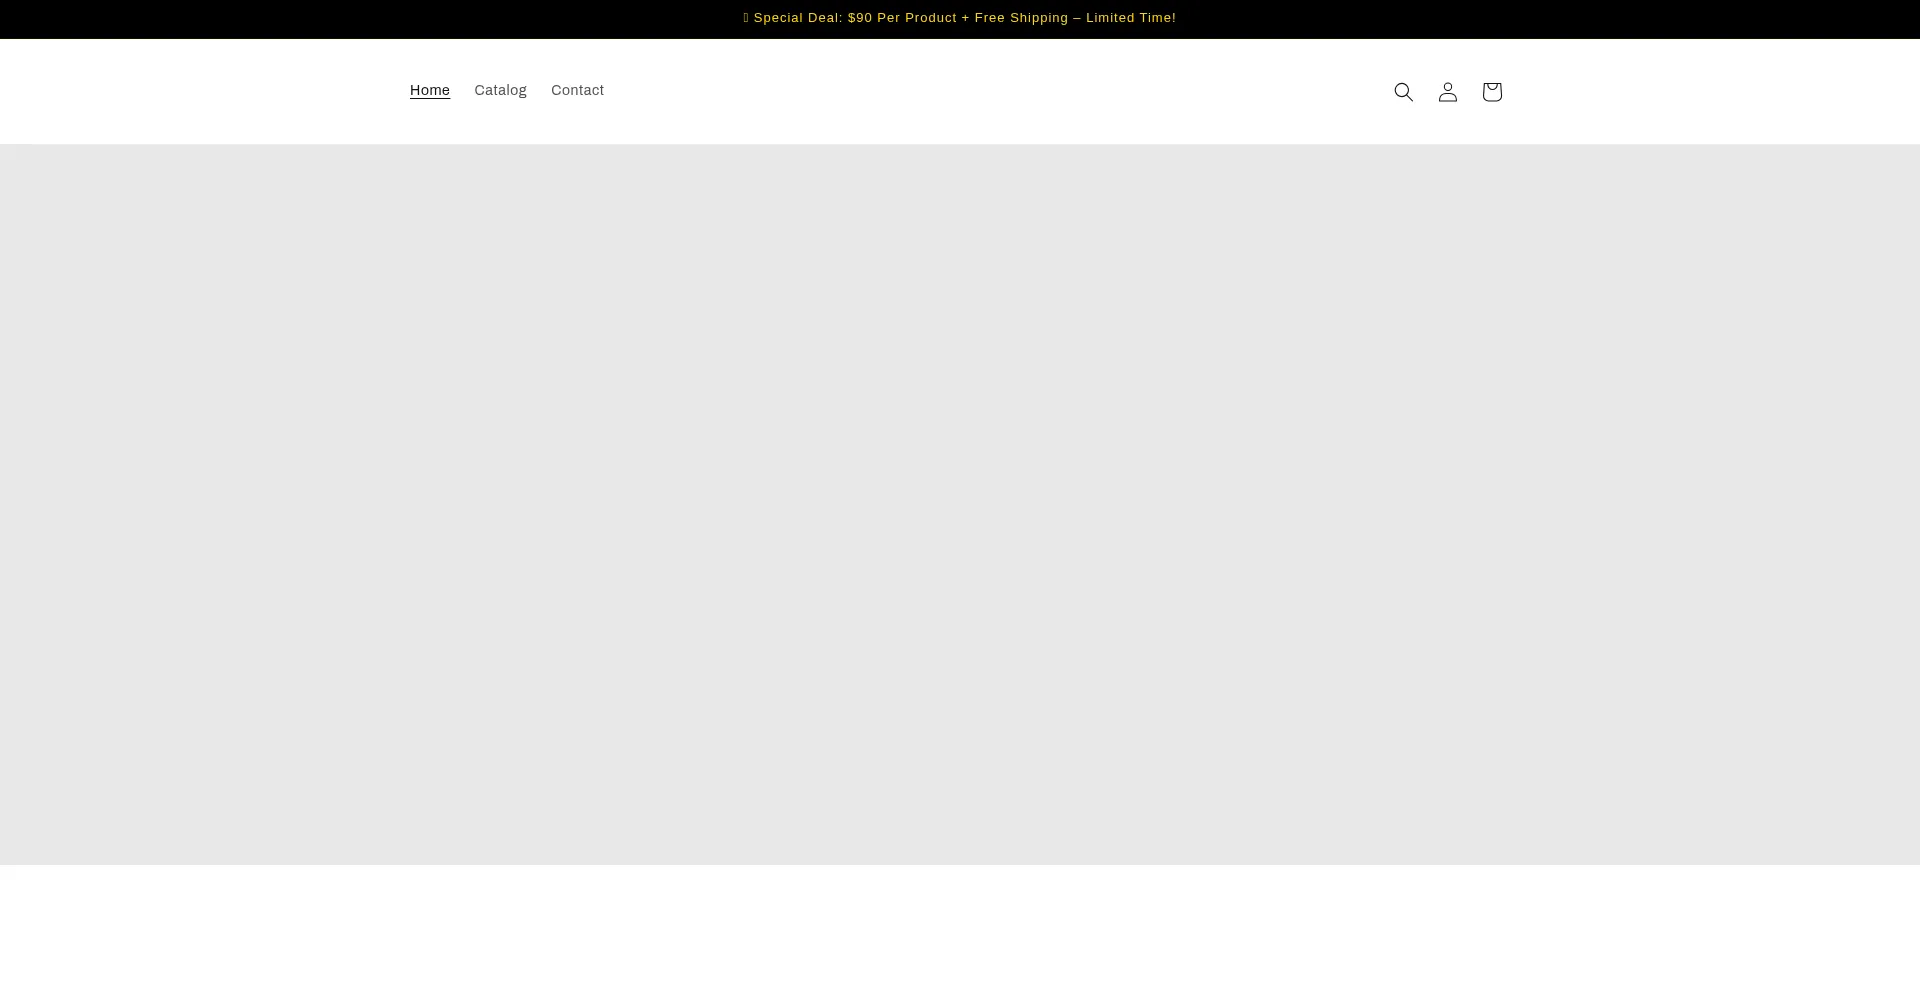Click the "Limited Time!" announcement text
This screenshot has width=1920, height=993.
[x=1130, y=18]
